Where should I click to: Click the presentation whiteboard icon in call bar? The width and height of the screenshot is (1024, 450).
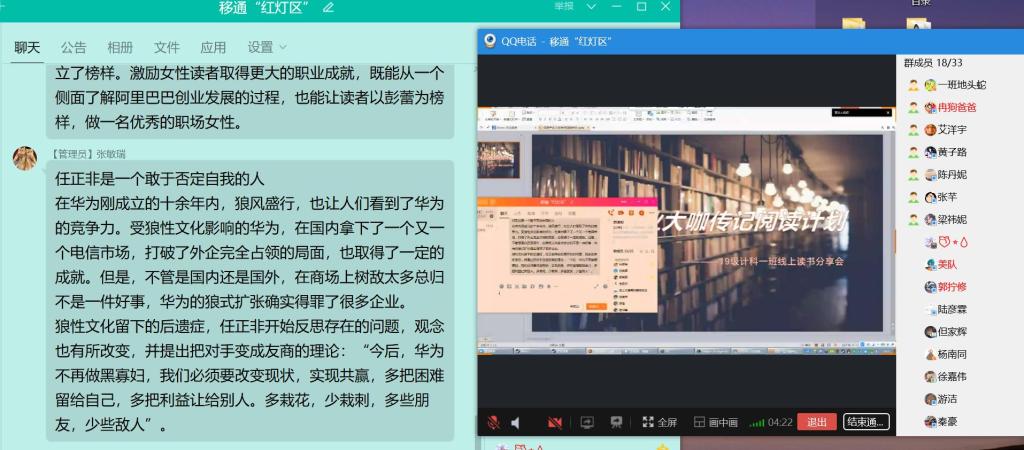[617, 422]
